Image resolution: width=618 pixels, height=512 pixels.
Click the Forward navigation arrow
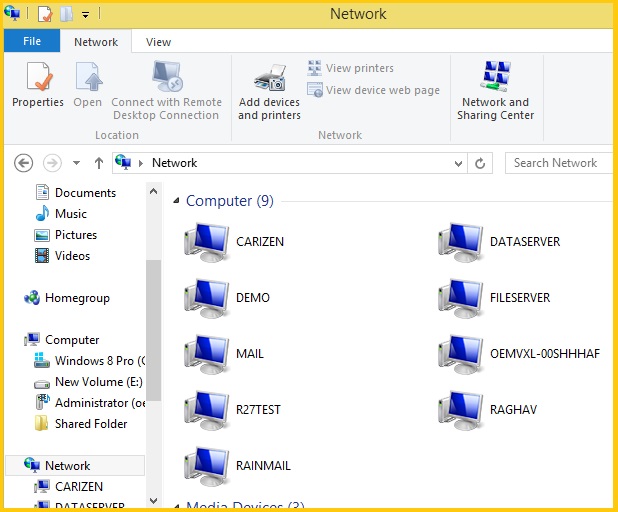[52, 163]
